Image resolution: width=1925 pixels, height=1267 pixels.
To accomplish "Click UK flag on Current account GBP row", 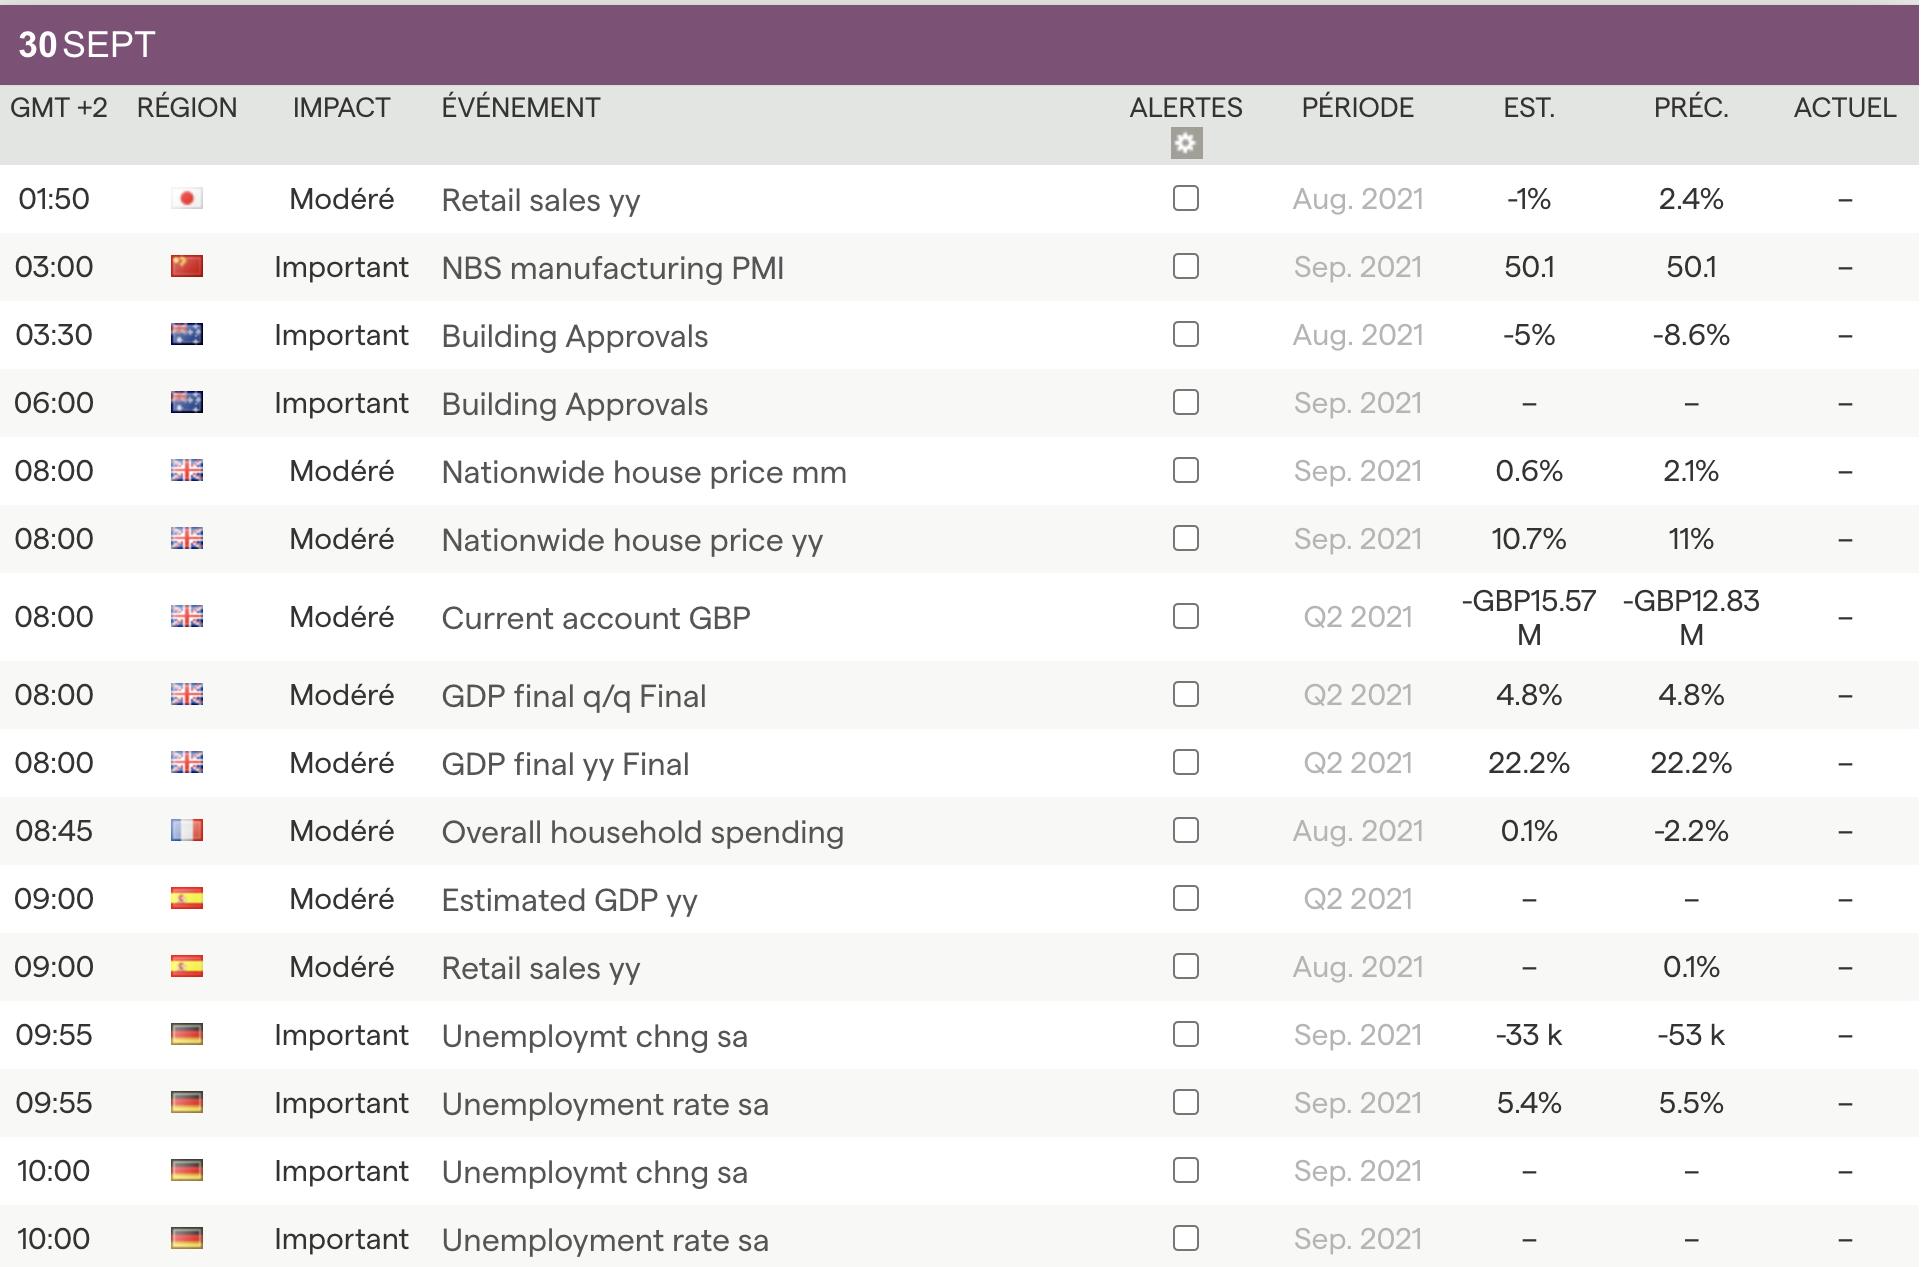I will (x=187, y=617).
